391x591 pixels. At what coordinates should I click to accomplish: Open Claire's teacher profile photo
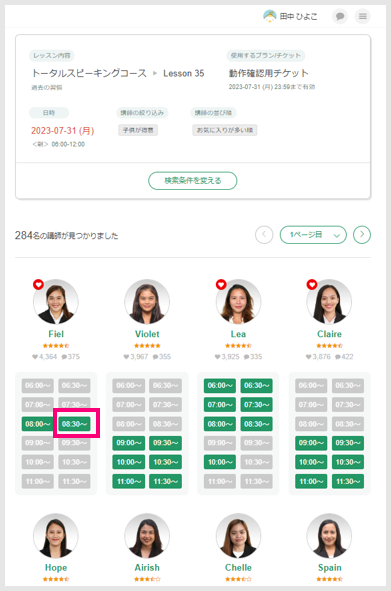[329, 302]
